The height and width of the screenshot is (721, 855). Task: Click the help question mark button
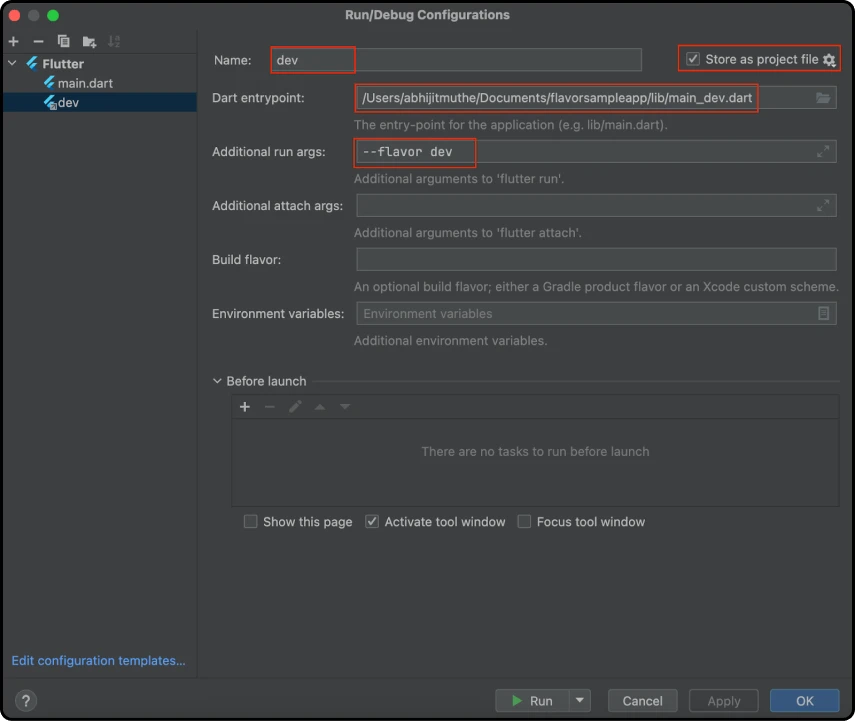(x=27, y=701)
